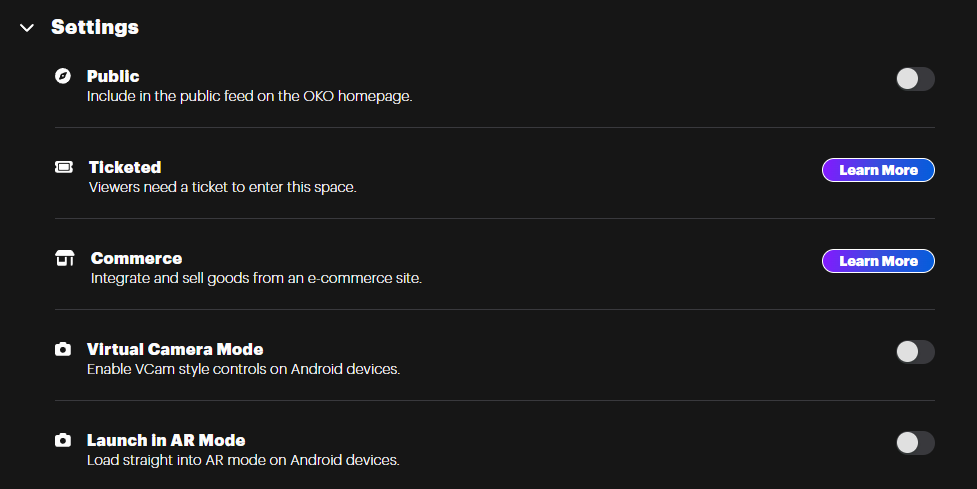Click the Settings section heading
977x489 pixels.
coord(95,27)
